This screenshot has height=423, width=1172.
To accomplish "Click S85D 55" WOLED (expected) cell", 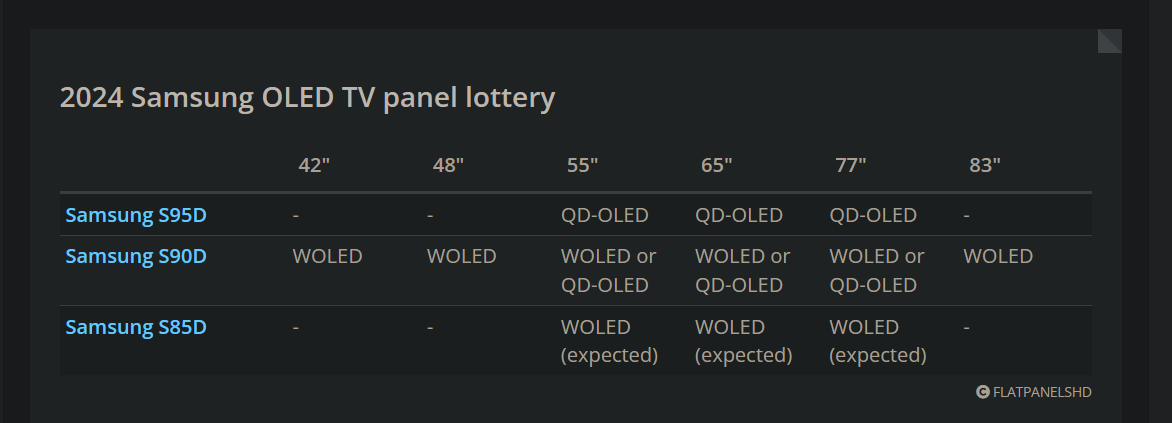I will [610, 341].
